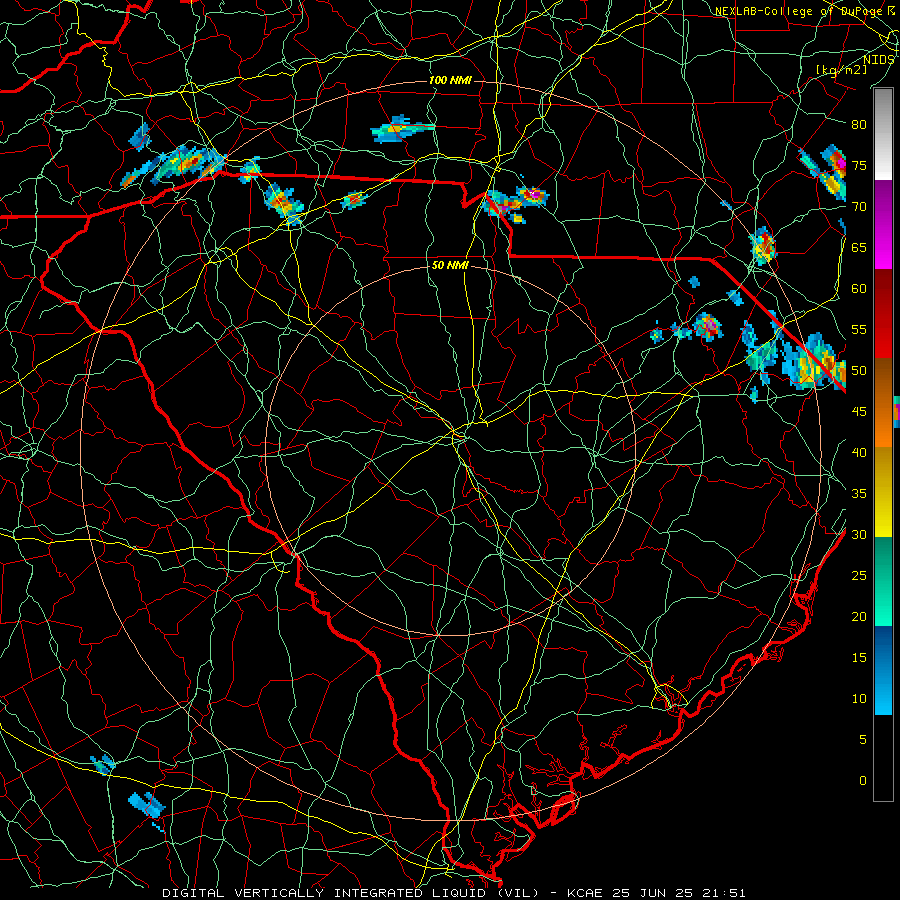The image size is (900, 900).
Task: Click the bright magenta segment of the color scale
Action: coord(883,247)
